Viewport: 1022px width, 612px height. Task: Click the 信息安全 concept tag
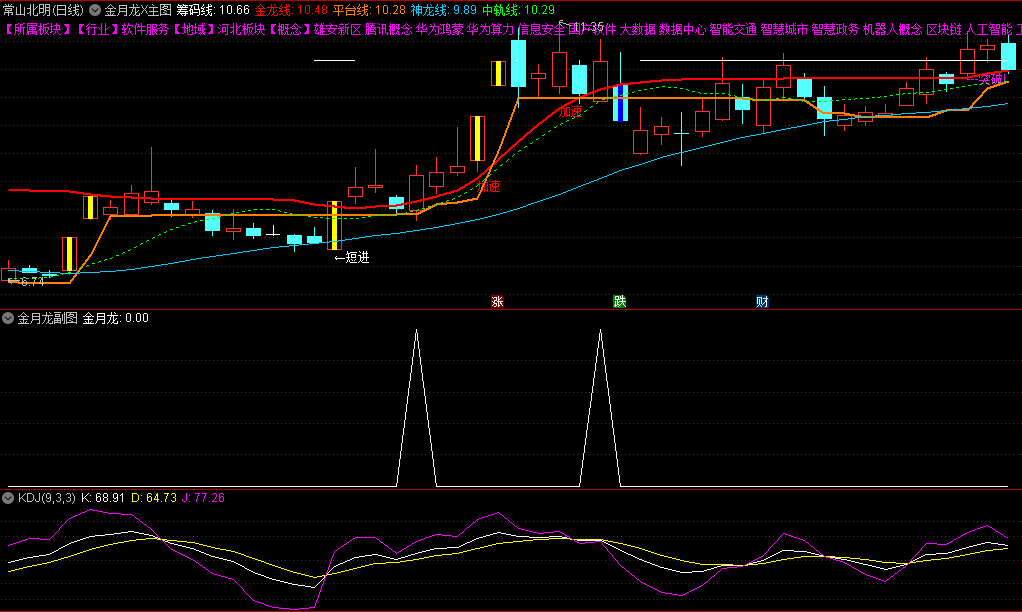[x=542, y=29]
